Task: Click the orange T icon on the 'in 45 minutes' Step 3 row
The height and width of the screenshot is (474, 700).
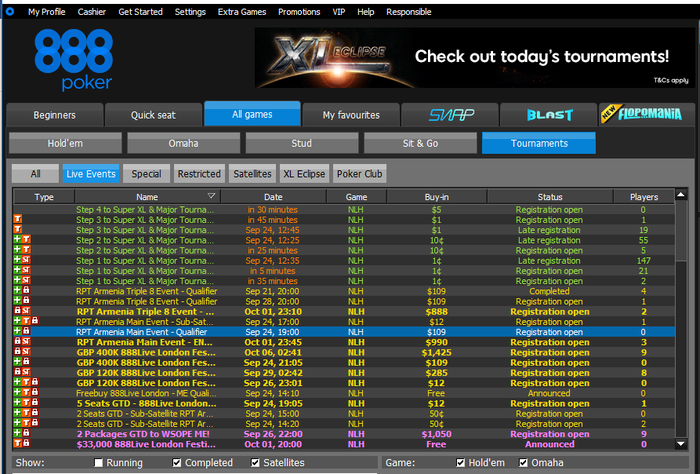Action: click(17, 219)
